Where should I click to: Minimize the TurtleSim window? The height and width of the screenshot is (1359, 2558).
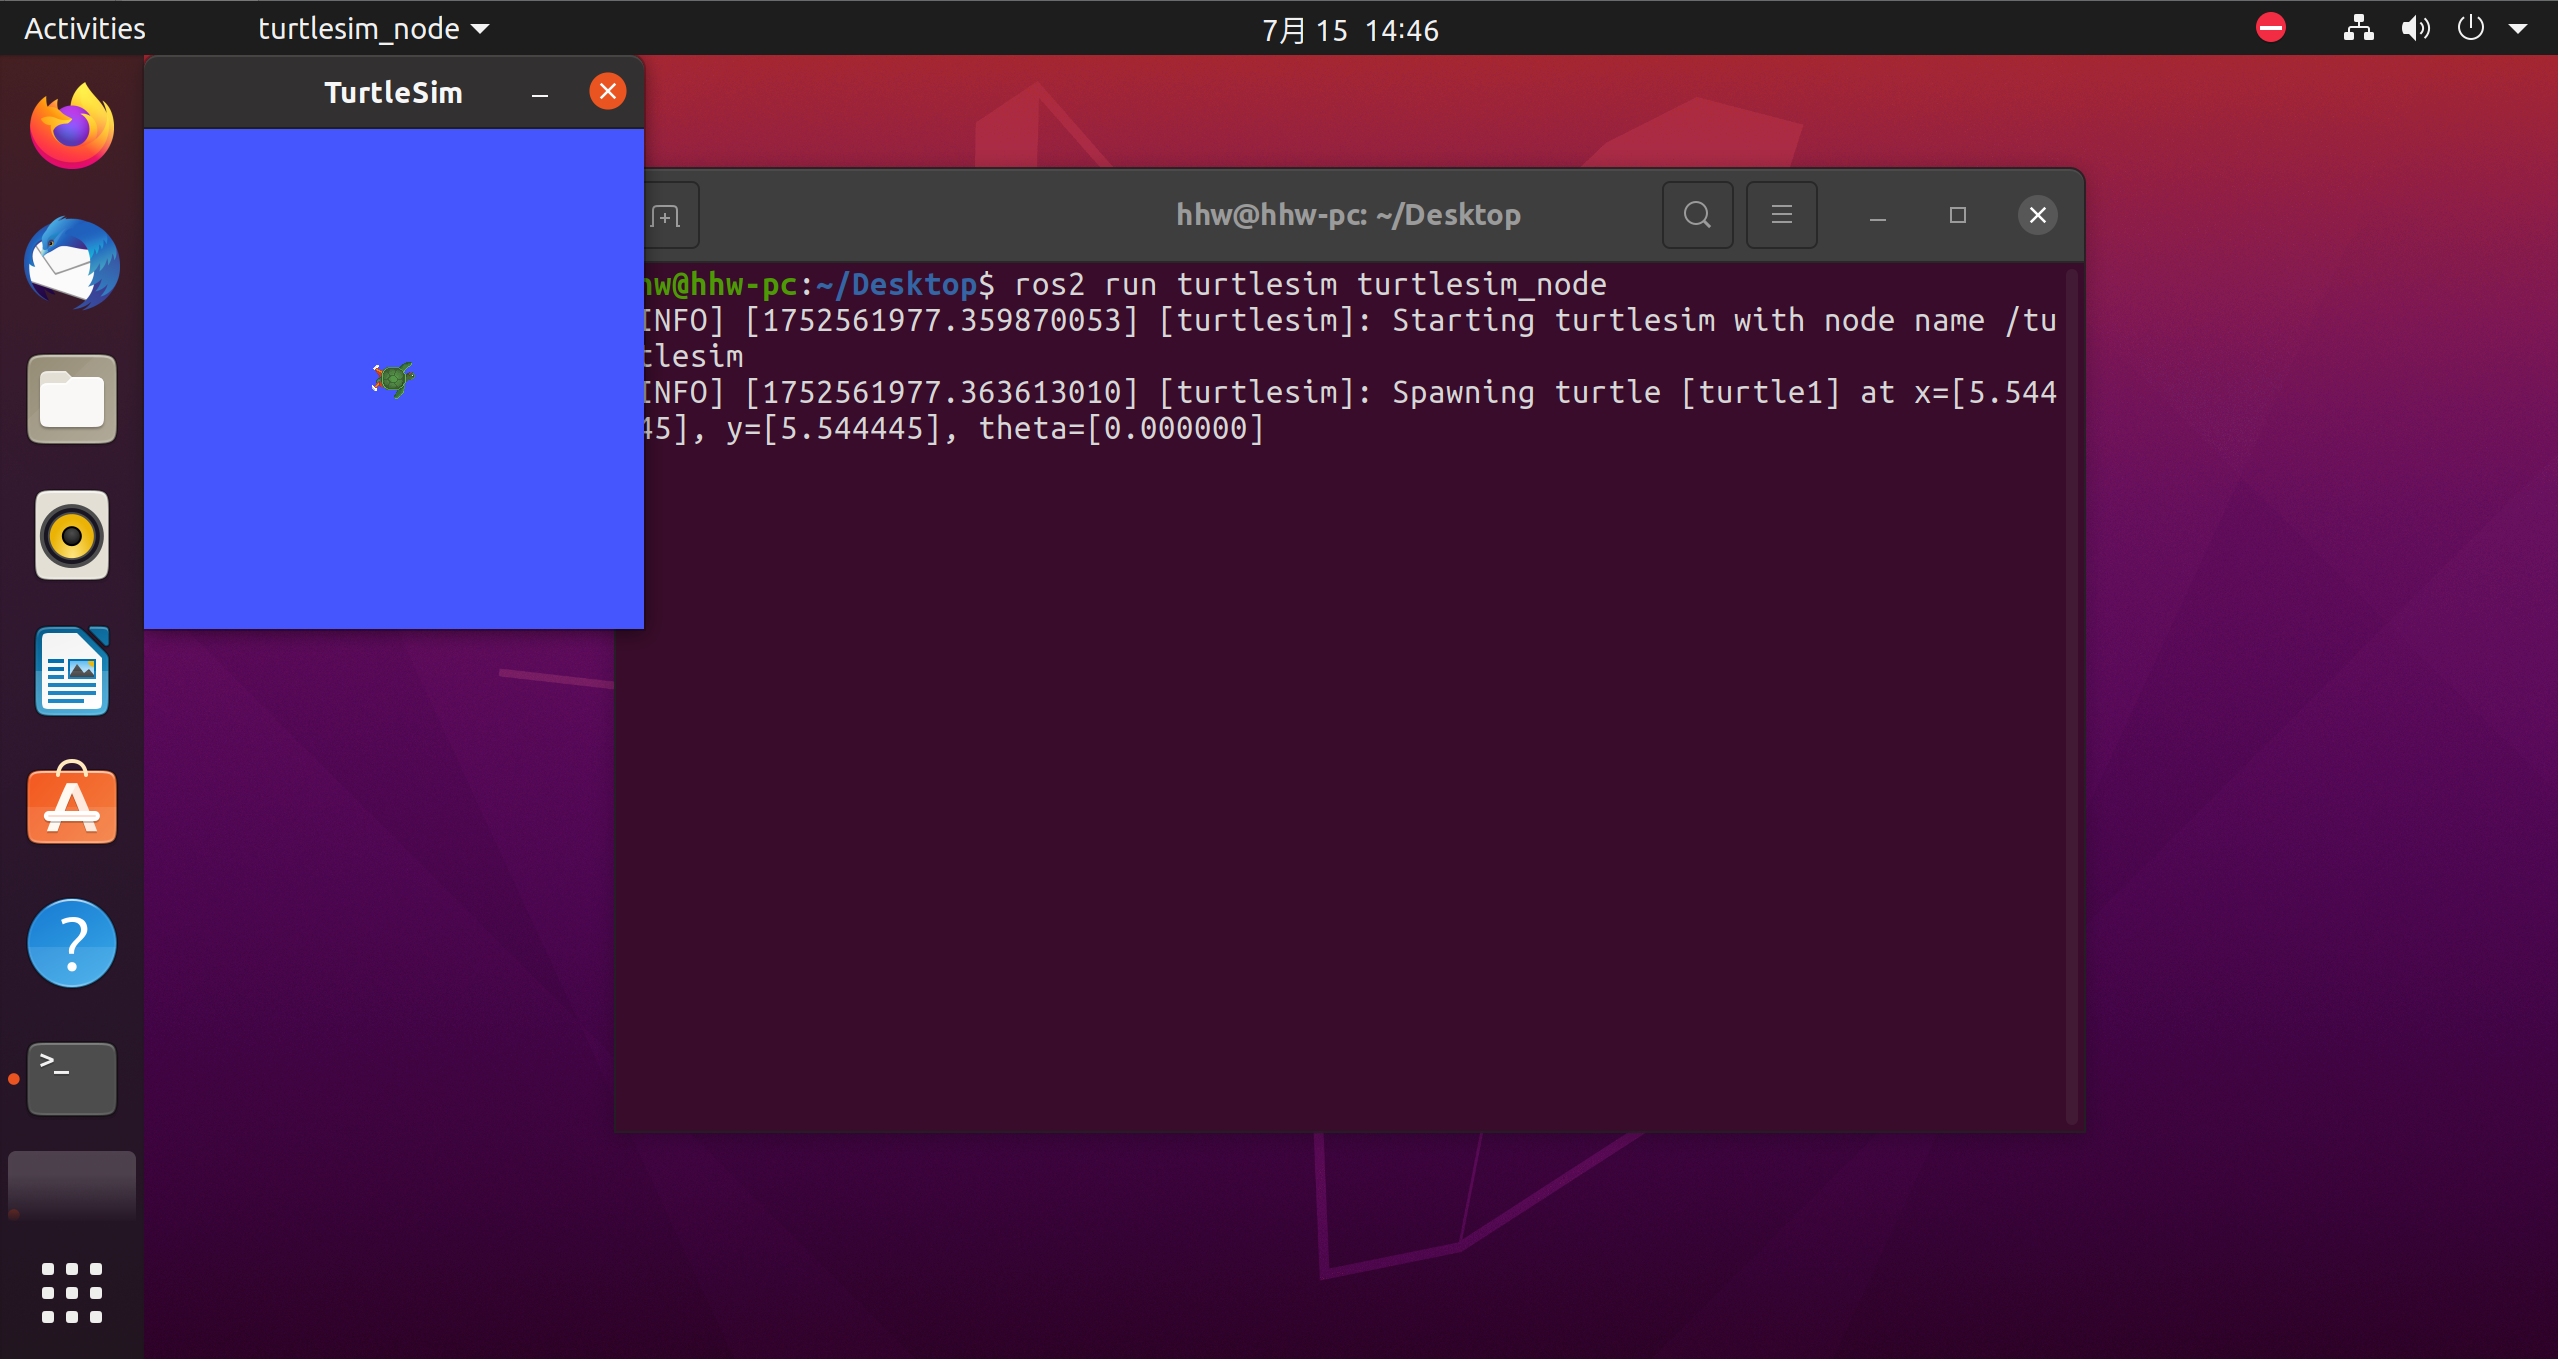click(x=540, y=93)
